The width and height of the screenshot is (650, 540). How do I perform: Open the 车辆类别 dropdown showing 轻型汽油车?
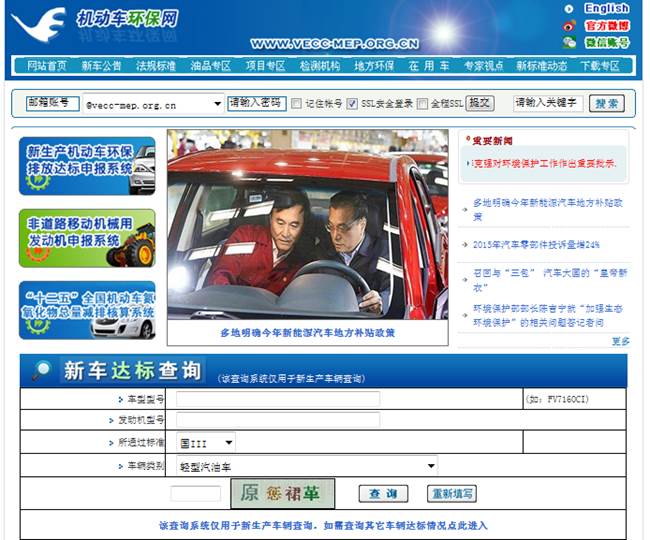coord(431,466)
